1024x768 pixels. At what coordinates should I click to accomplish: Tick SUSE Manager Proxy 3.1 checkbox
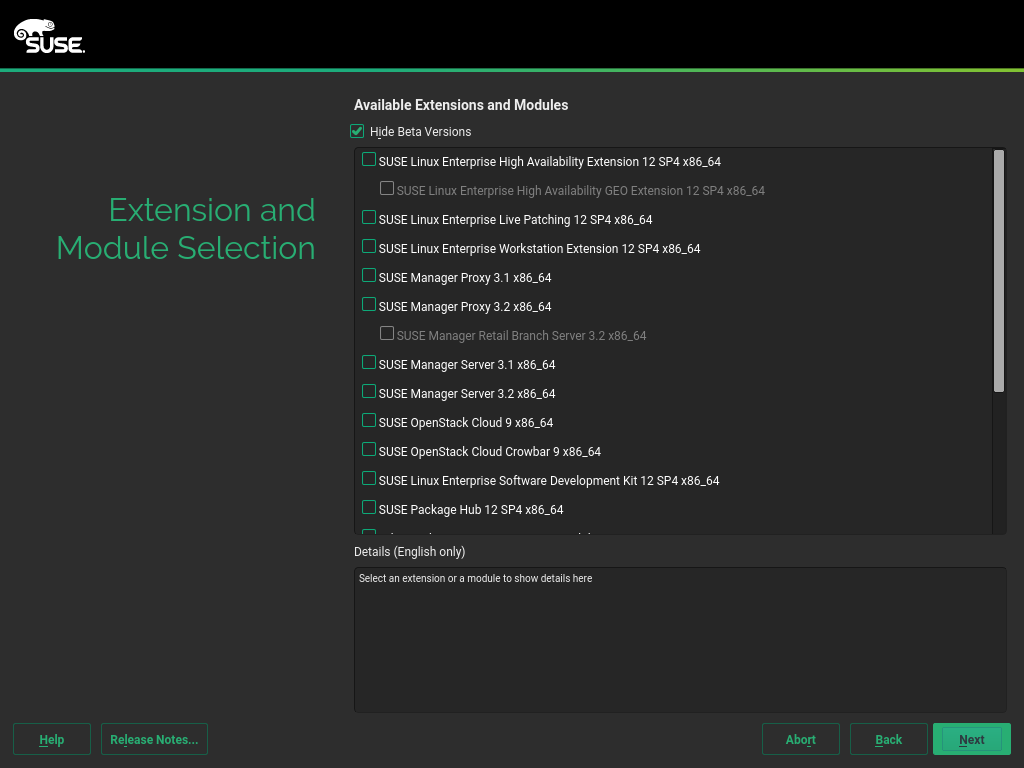369,276
